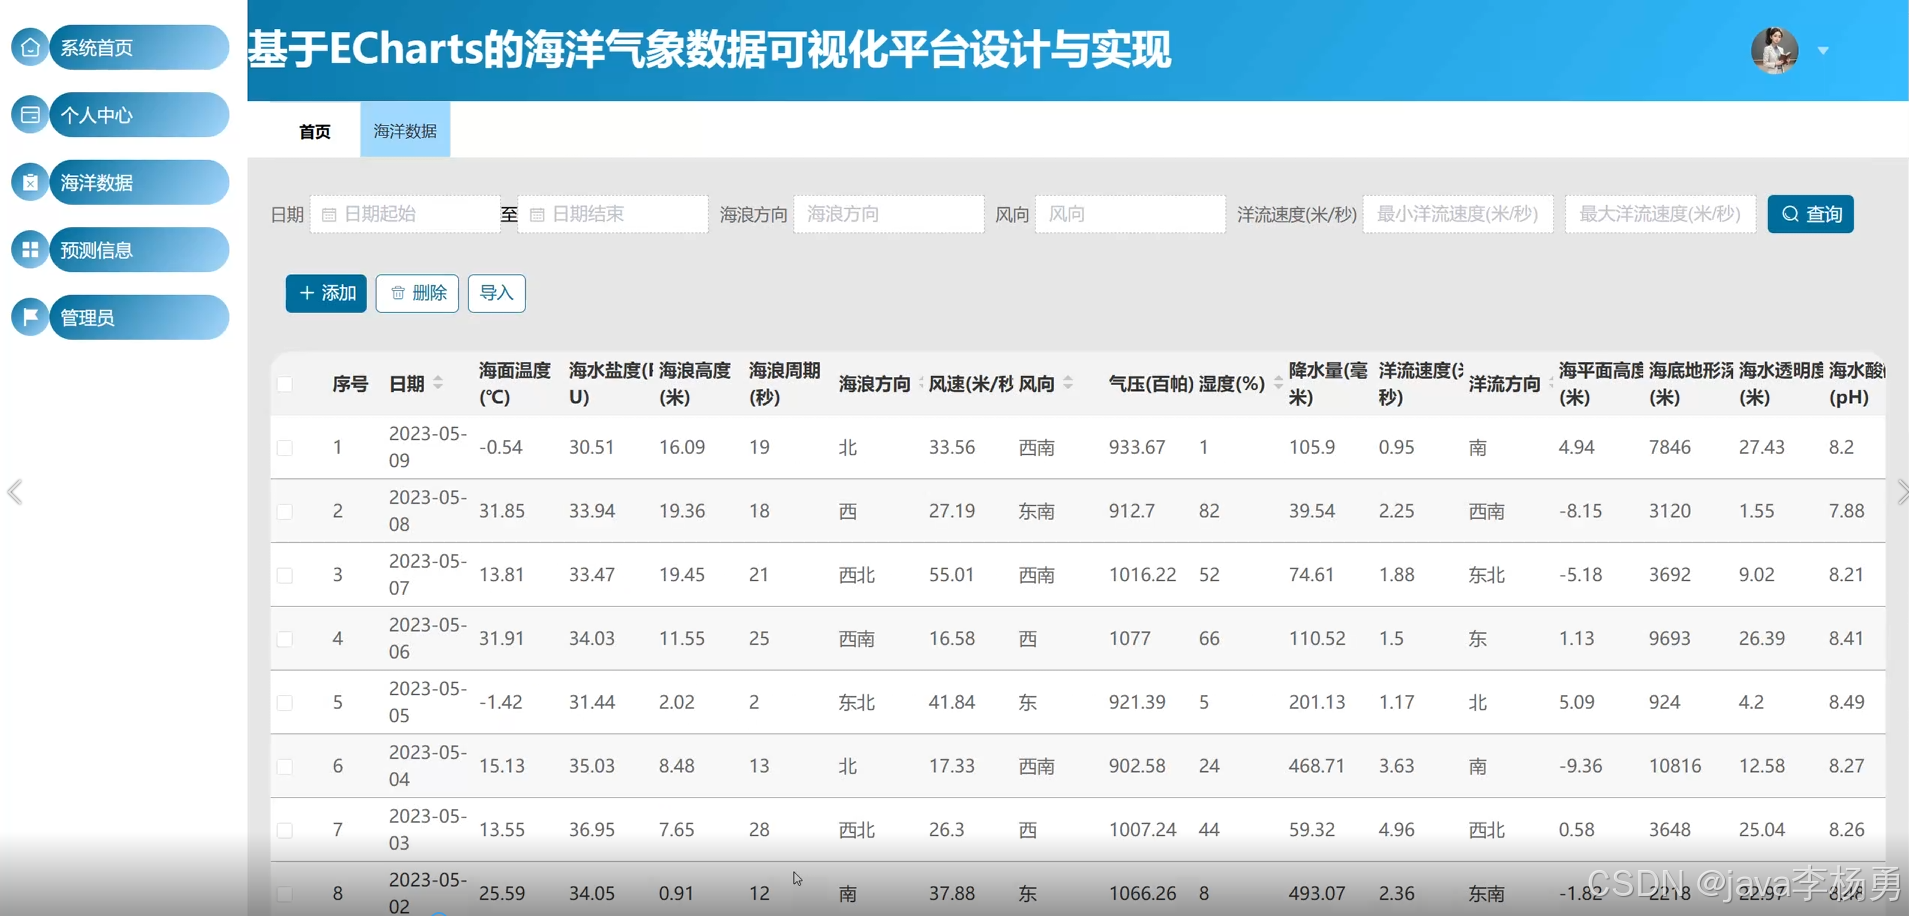Click wind speed value 55.01
Viewport: 1909px width, 916px height.
pyautogui.click(x=951, y=575)
